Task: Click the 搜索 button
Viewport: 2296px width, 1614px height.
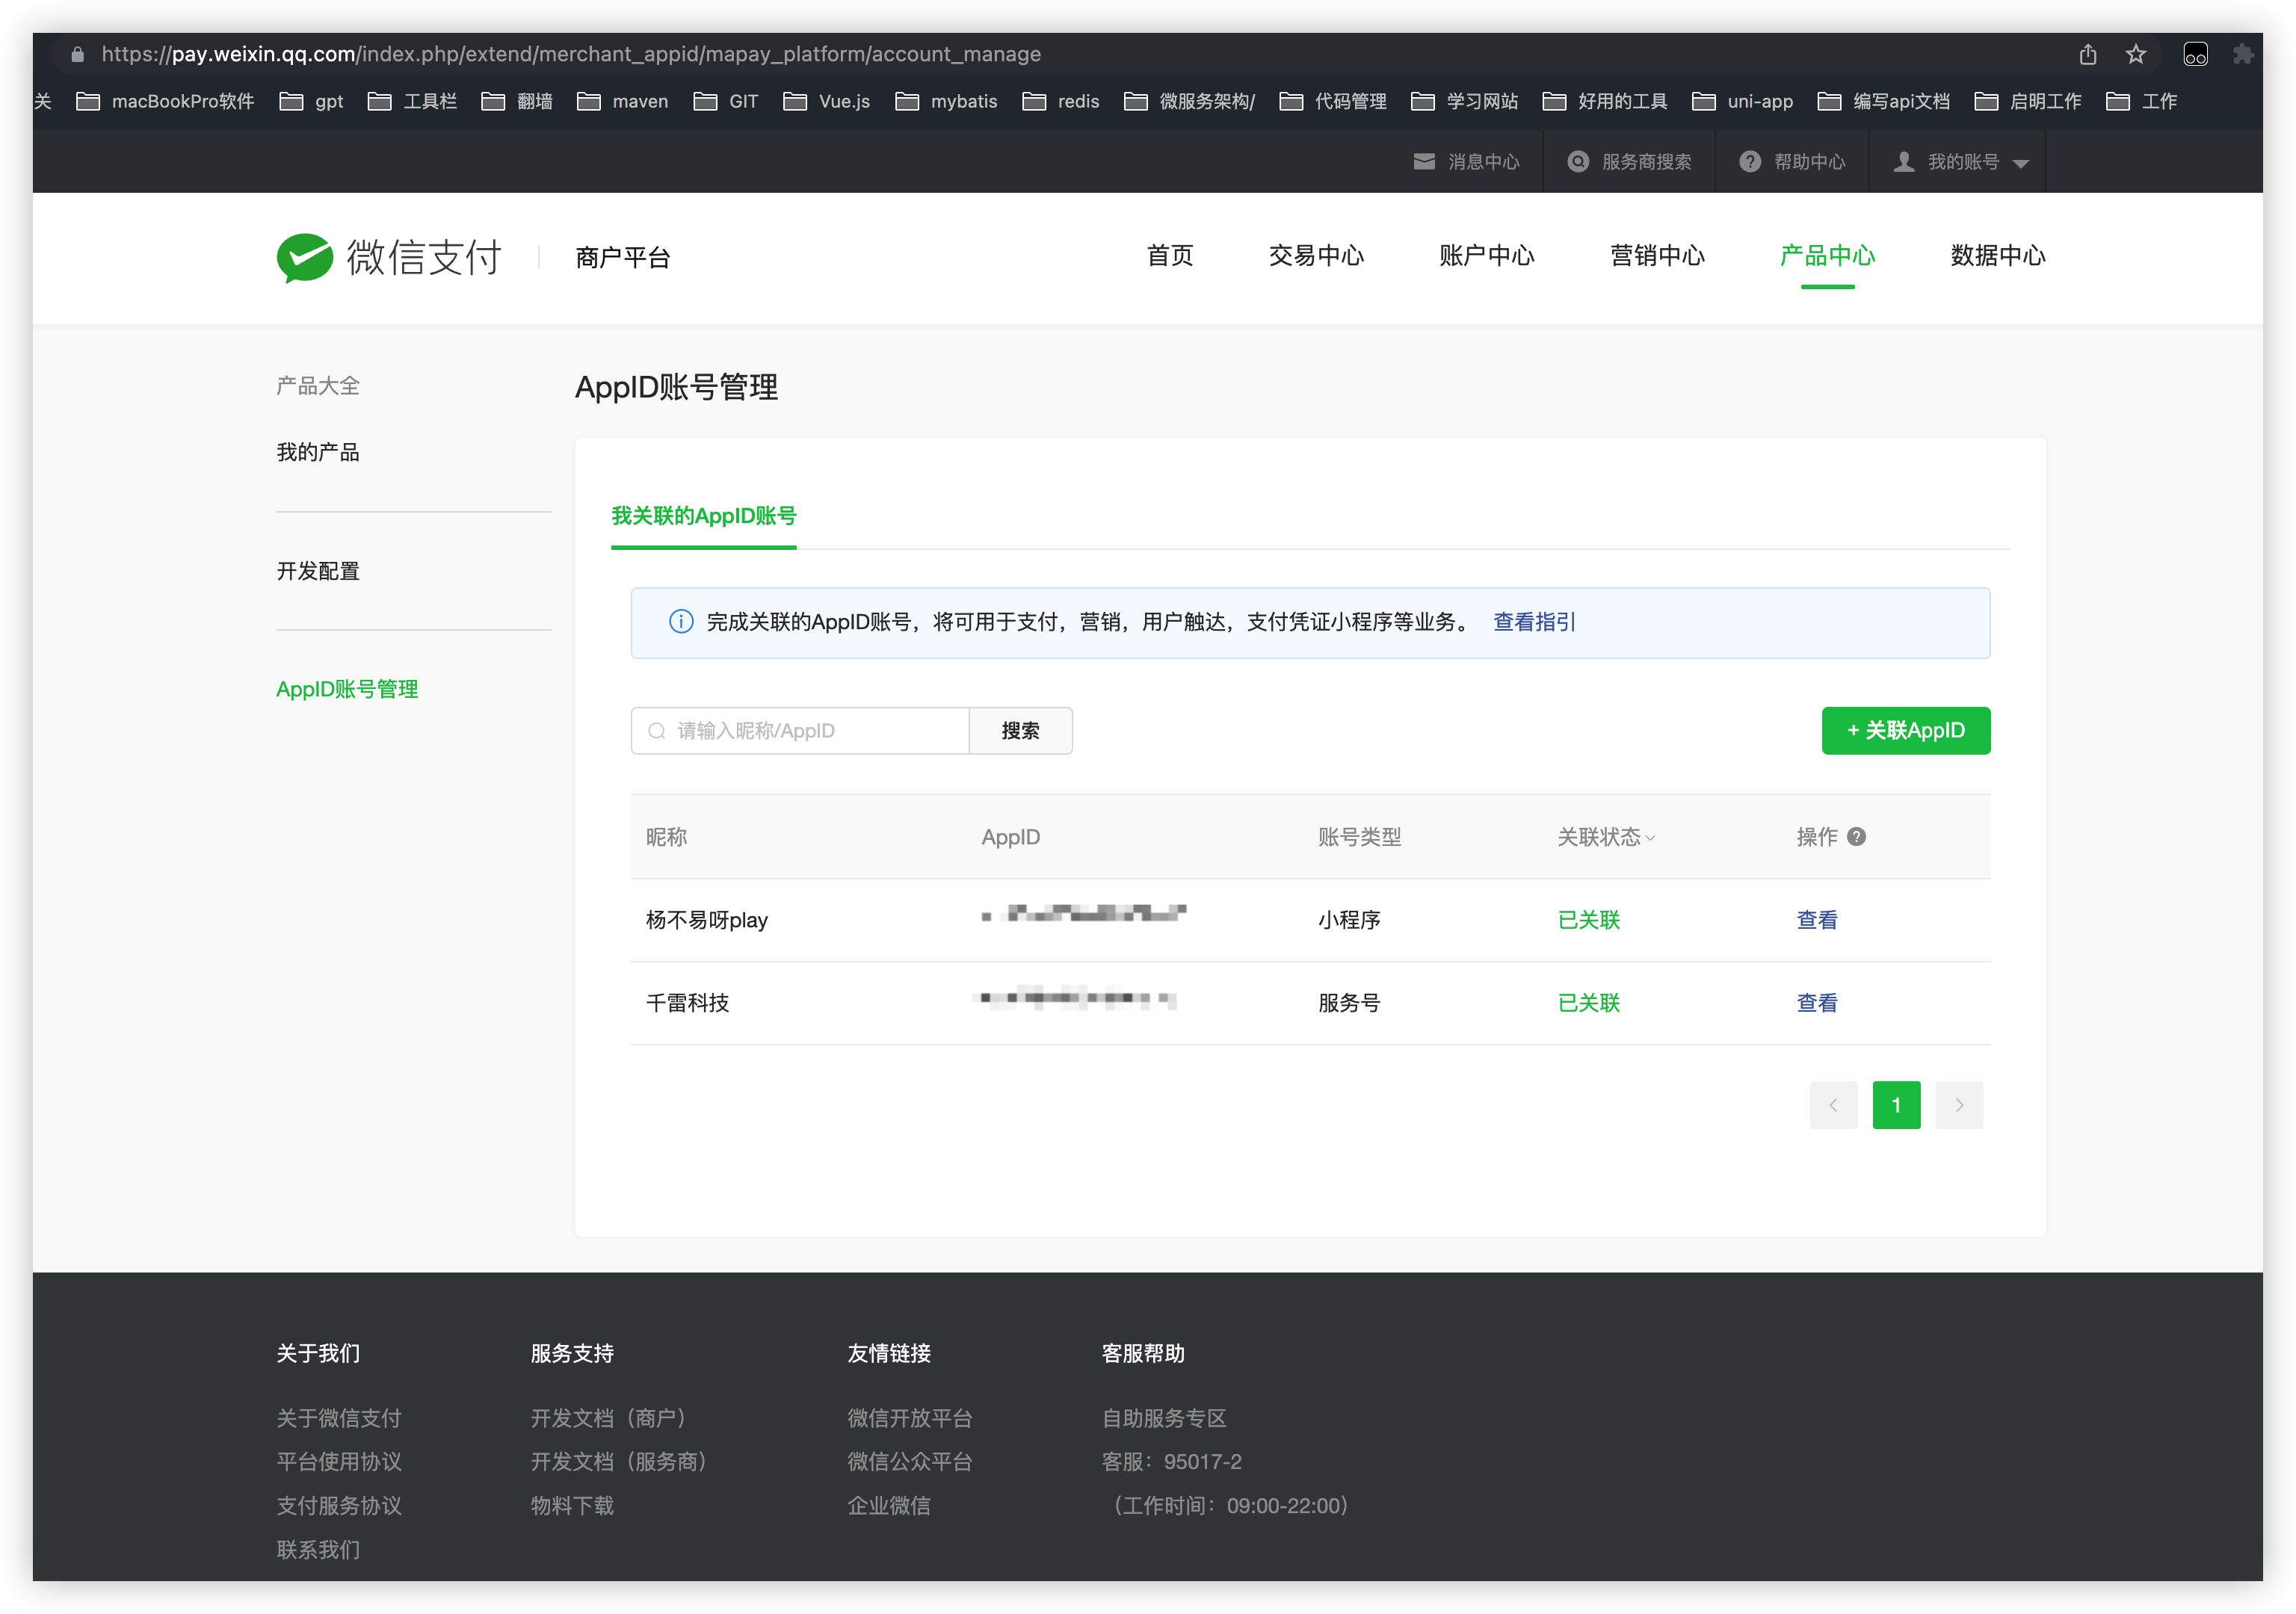Action: 1021,731
